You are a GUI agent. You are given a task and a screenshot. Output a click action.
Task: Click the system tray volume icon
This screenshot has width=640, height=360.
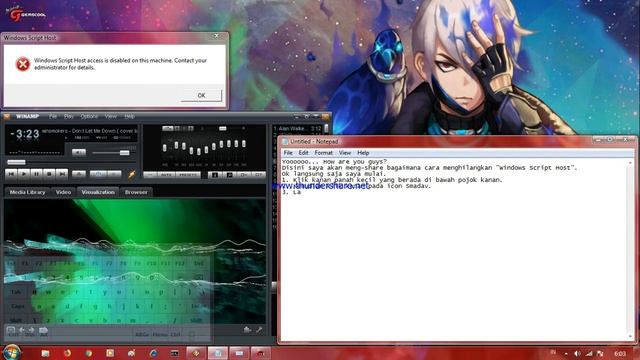coord(577,353)
